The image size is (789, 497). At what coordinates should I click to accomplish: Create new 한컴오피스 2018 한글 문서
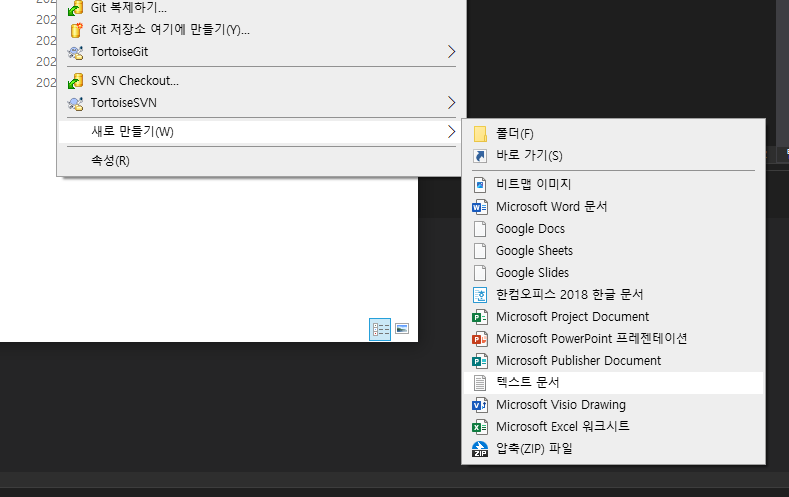(613, 295)
